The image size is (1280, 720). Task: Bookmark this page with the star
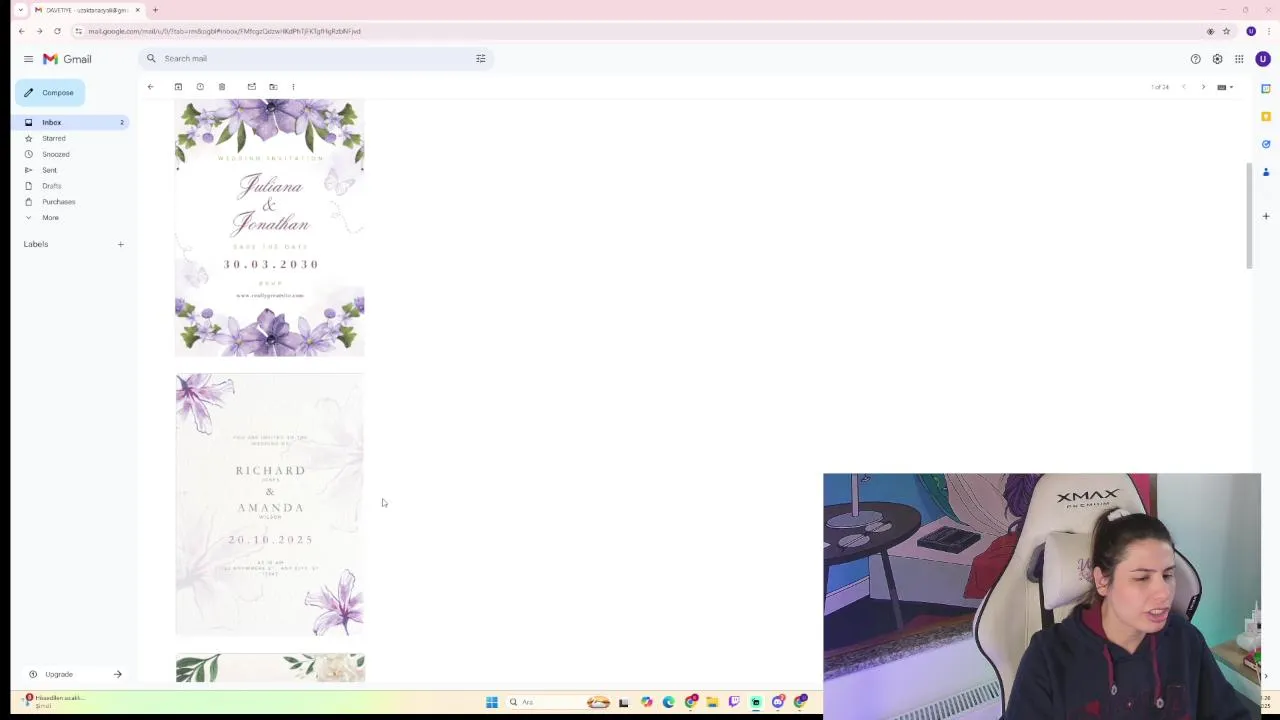click(1226, 31)
